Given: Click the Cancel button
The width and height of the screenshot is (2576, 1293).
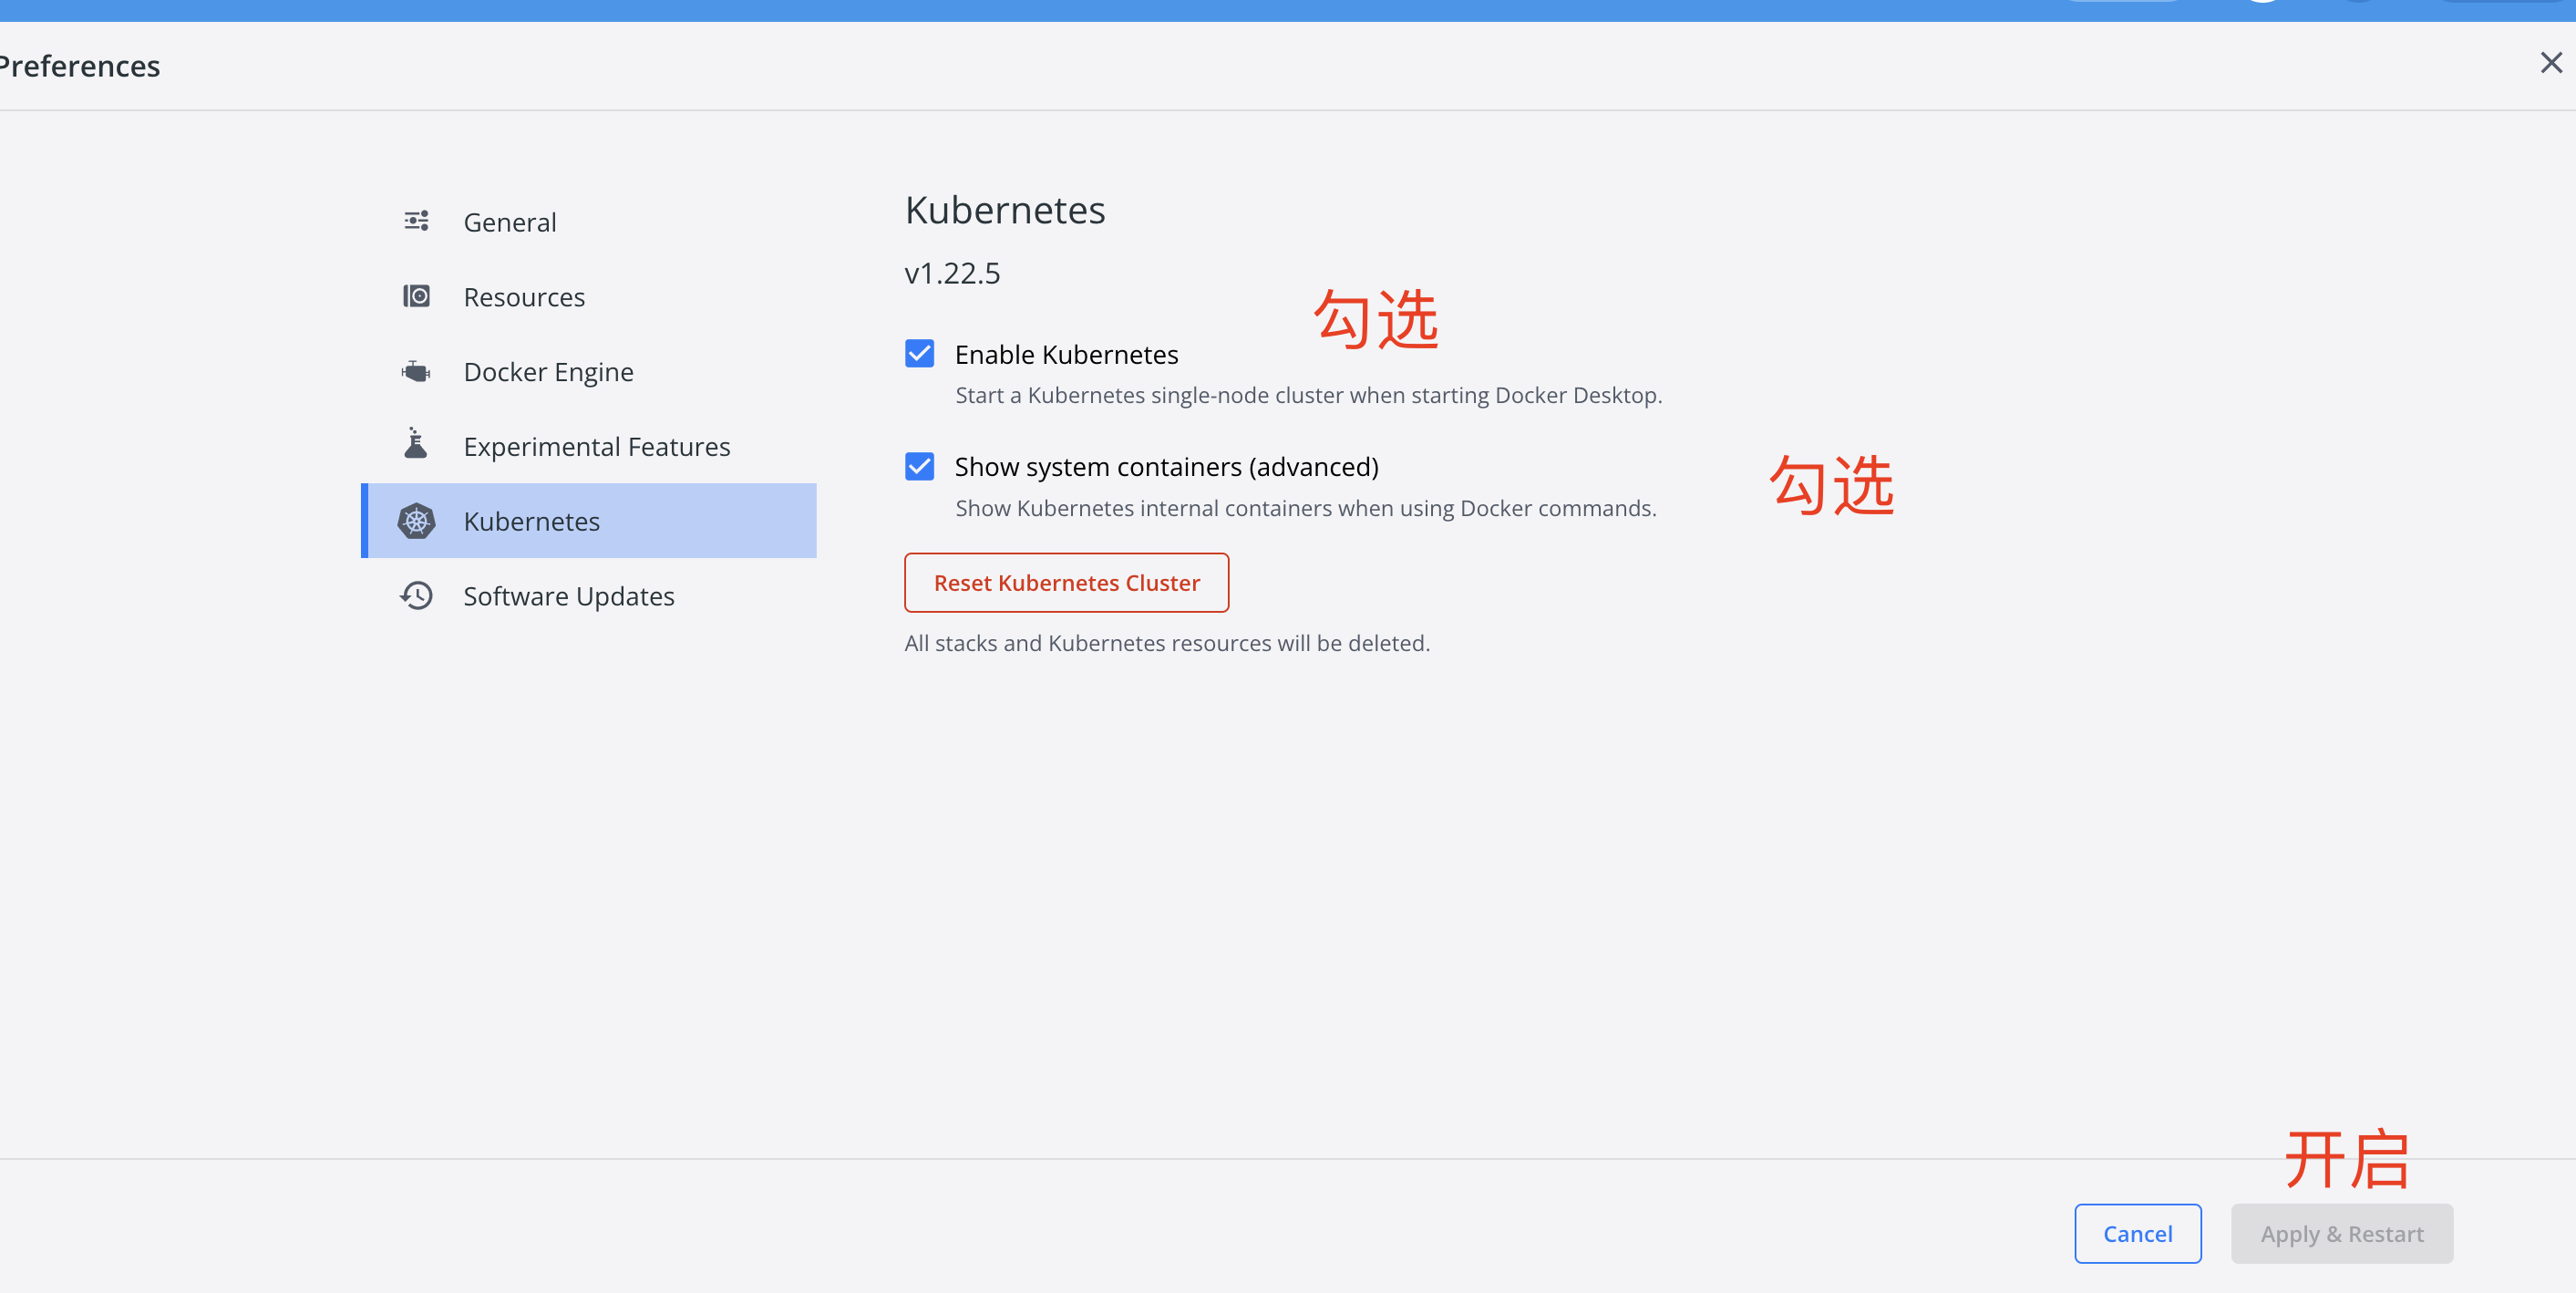Looking at the screenshot, I should (x=2137, y=1233).
